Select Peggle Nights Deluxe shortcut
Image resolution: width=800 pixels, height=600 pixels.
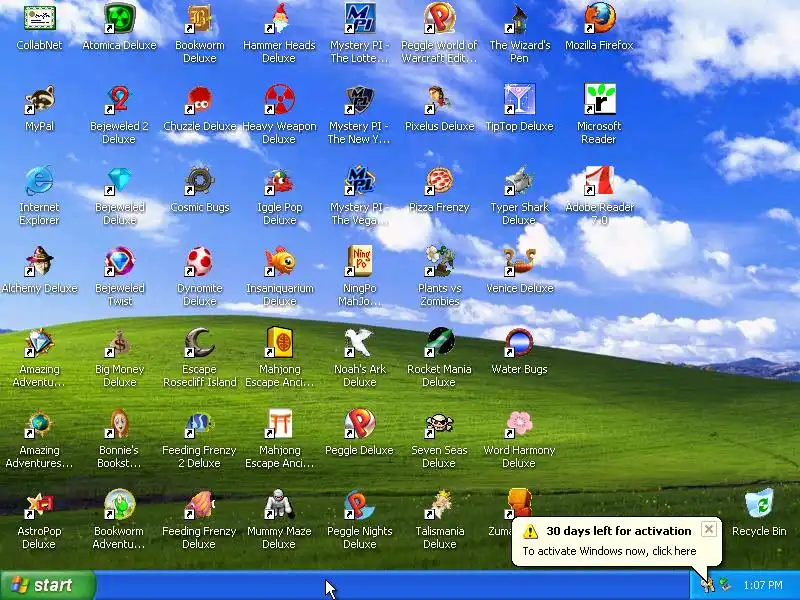click(x=359, y=505)
